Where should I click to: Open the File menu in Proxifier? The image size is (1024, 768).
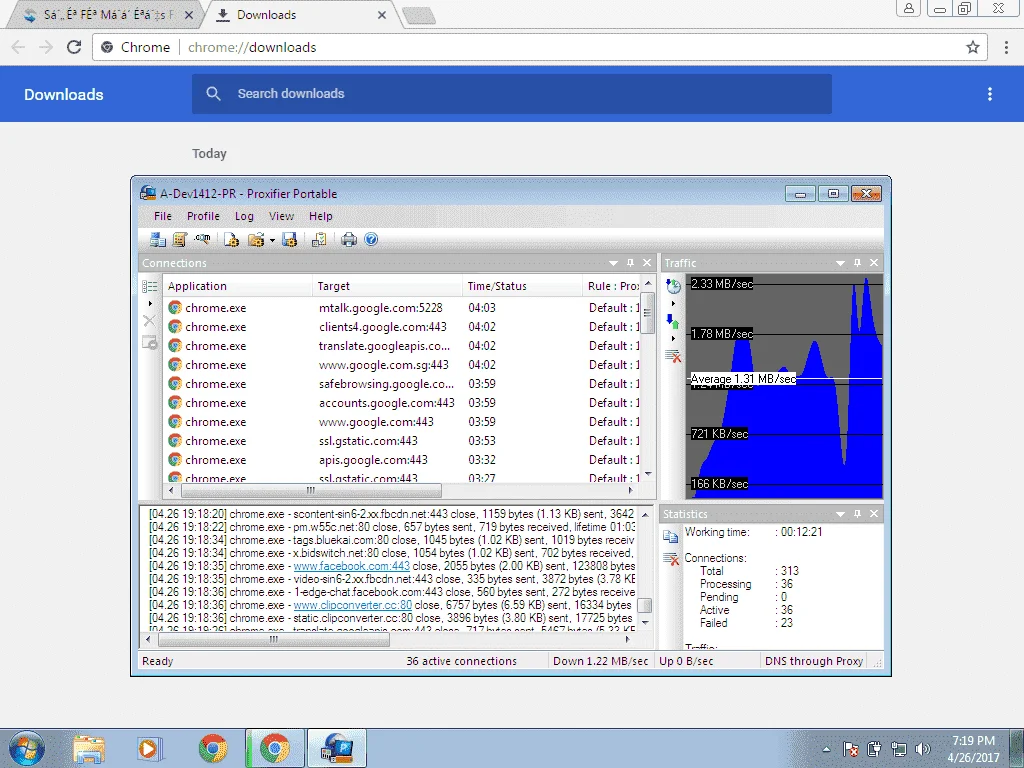pos(163,216)
